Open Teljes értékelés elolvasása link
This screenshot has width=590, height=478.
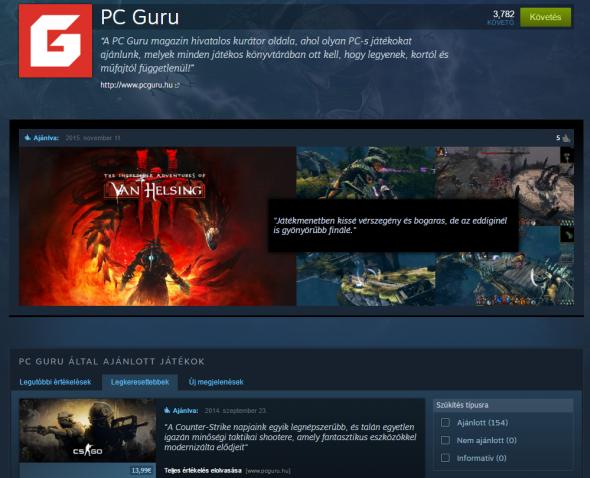(x=203, y=470)
